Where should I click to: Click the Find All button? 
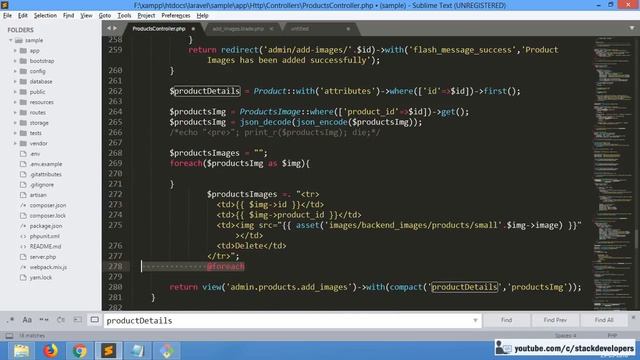[604, 320]
